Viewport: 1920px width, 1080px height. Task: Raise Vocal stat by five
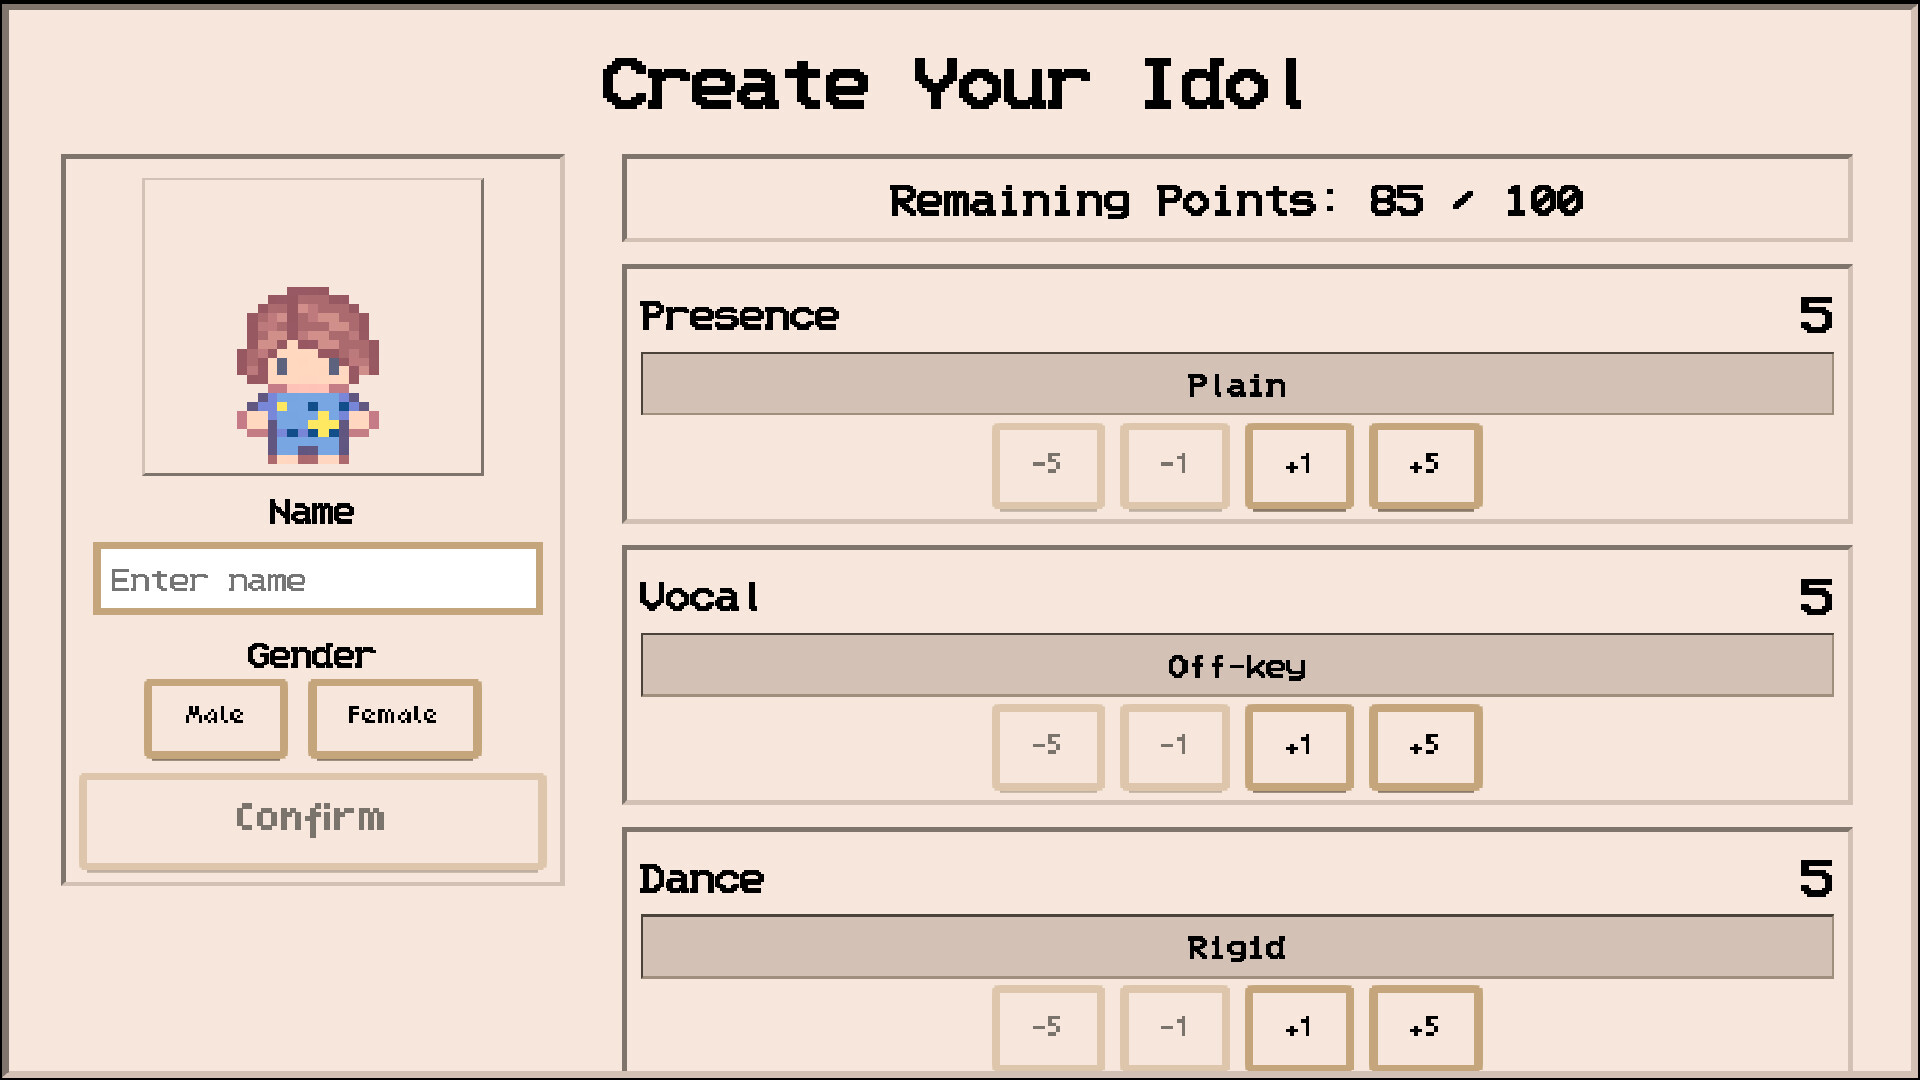pyautogui.click(x=1424, y=746)
